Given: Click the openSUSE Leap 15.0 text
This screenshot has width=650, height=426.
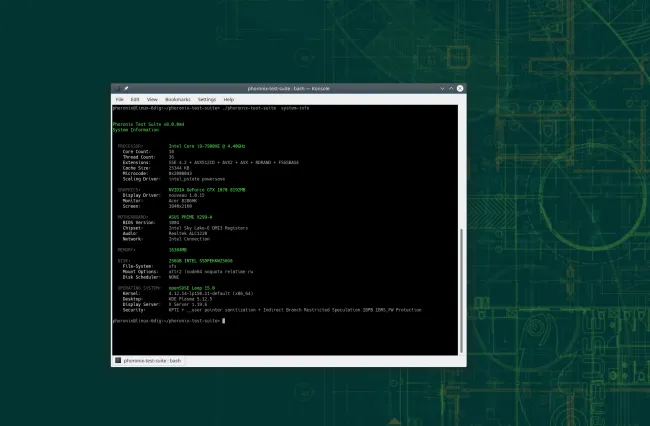Looking at the screenshot, I should pos(192,288).
